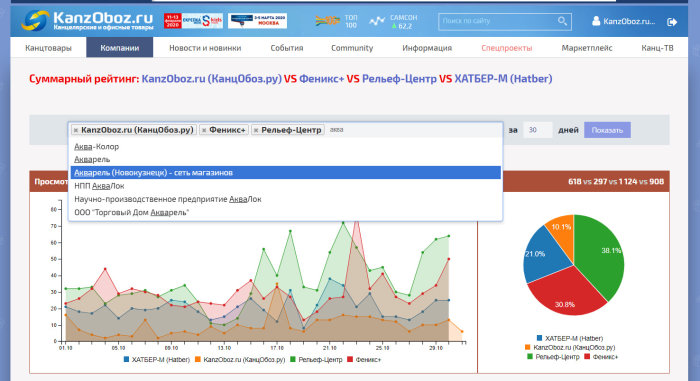Click the logout arrow icon
This screenshot has height=381, width=700.
tap(672, 21)
